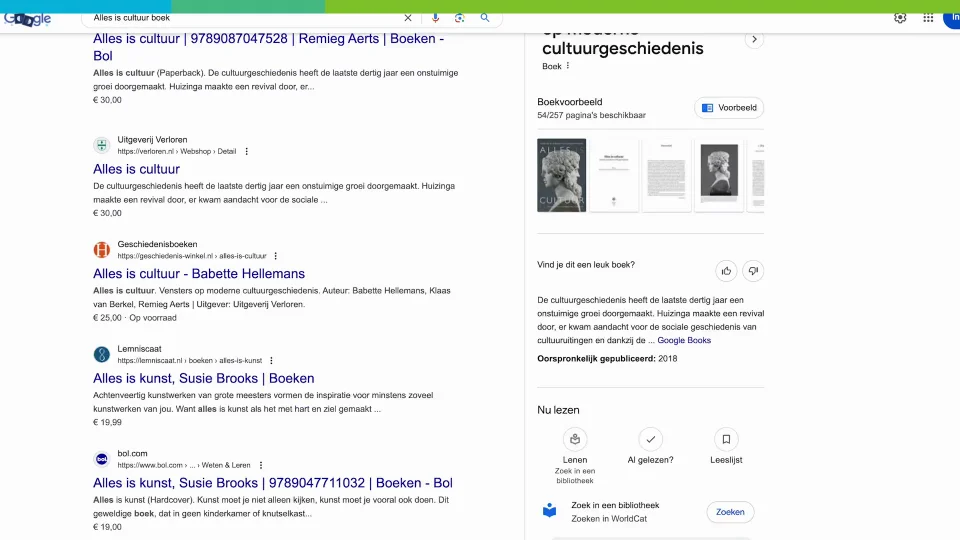Open options menu for bol.com result
The height and width of the screenshot is (540, 960).
(261, 465)
